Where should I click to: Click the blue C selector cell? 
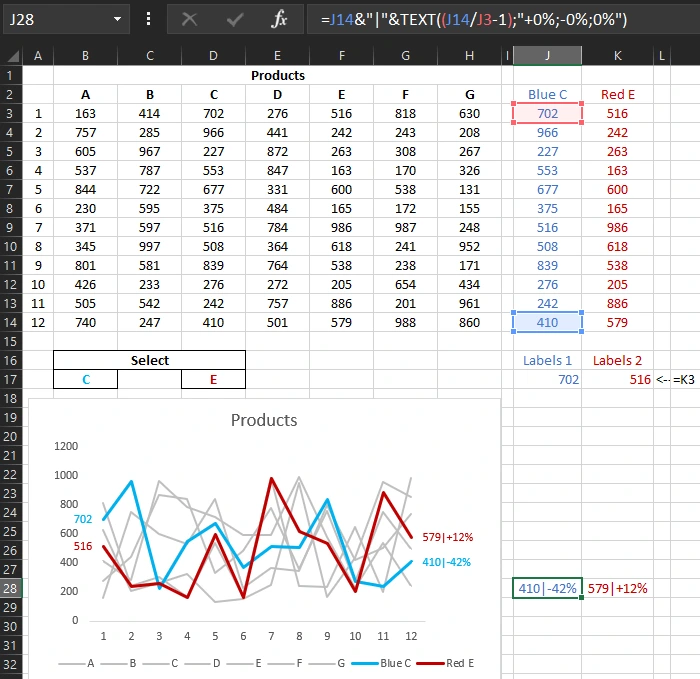pos(86,379)
